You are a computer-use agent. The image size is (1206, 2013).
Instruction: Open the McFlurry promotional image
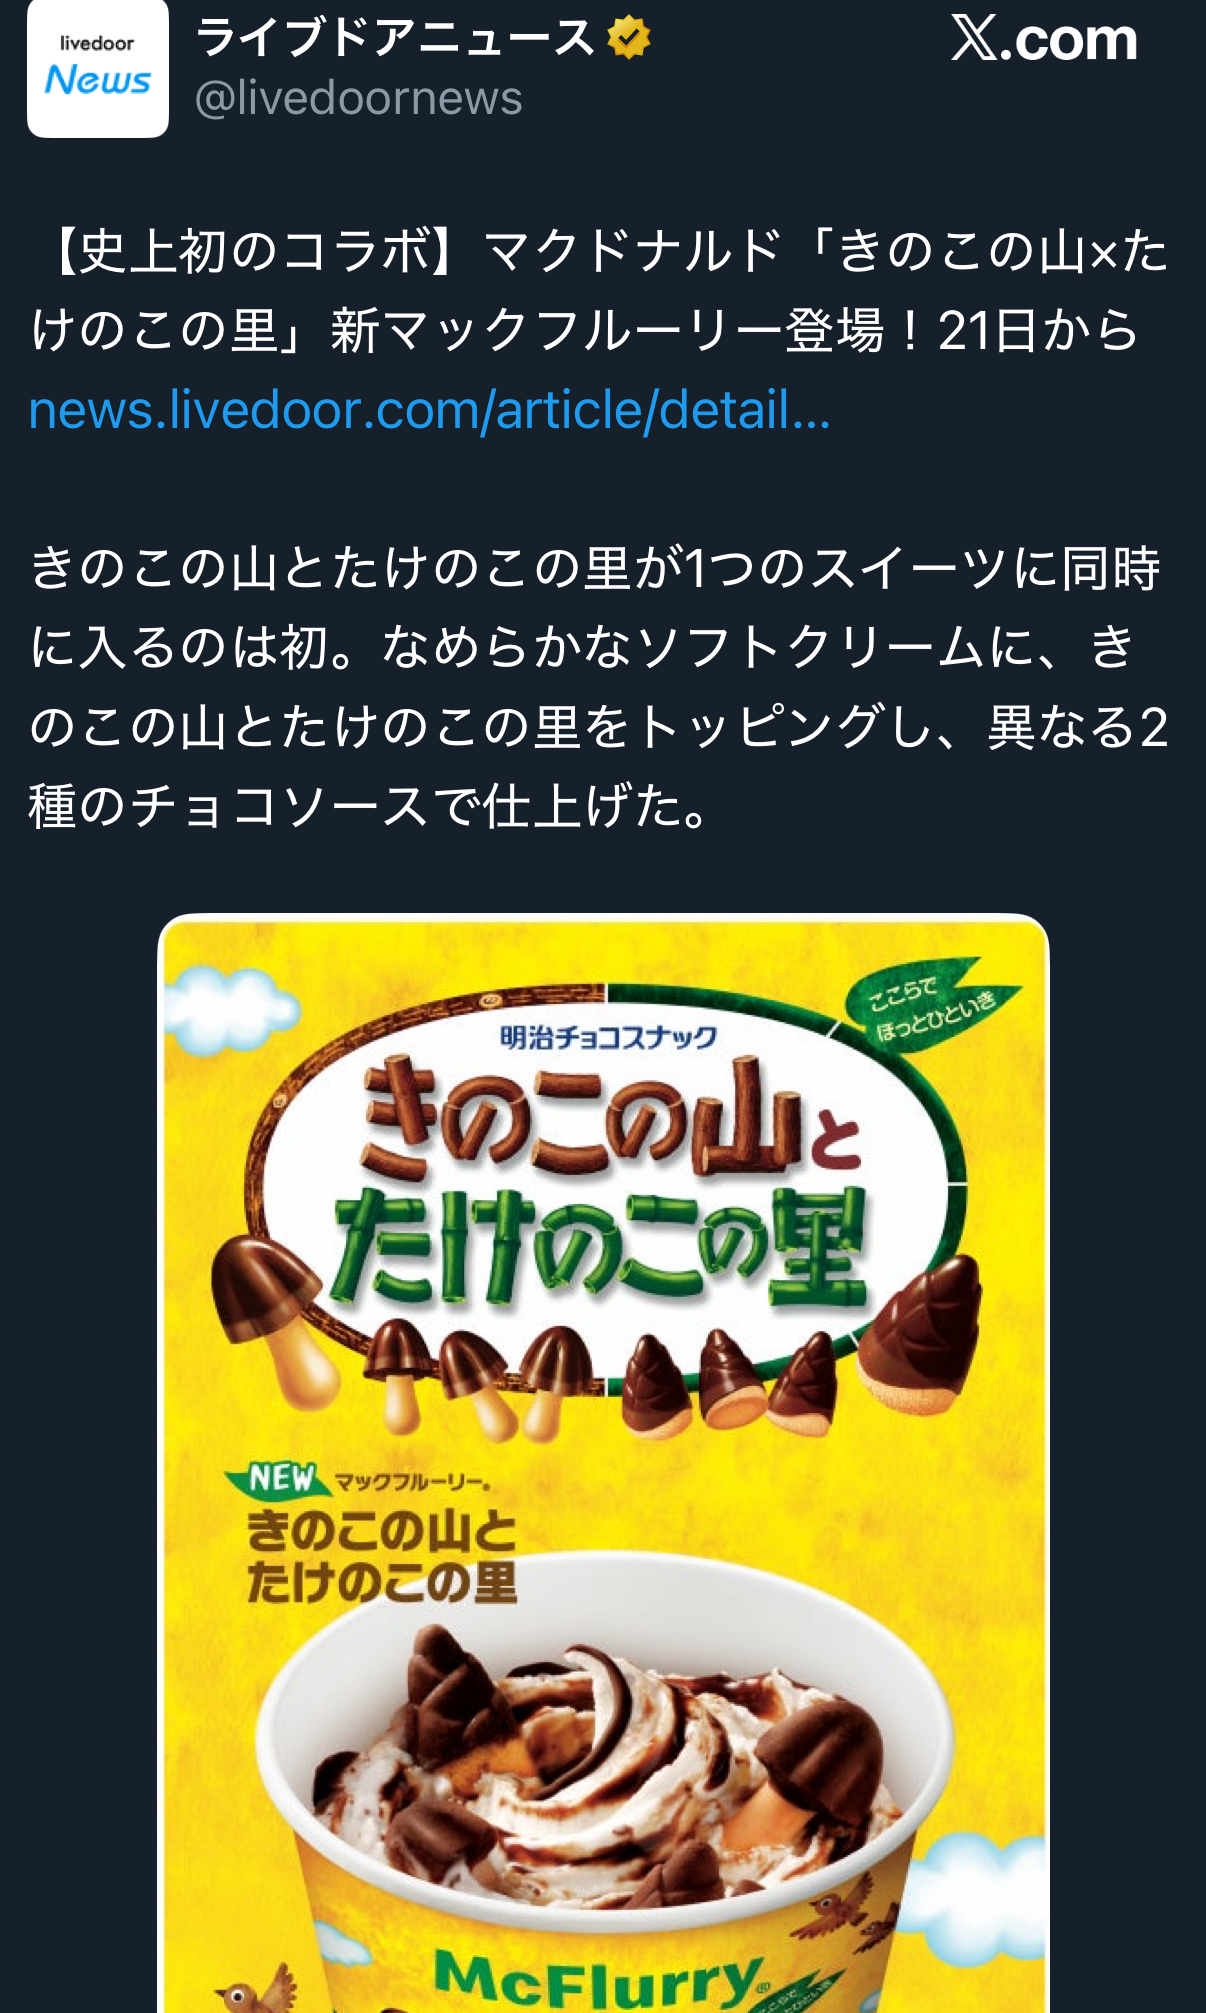[x=603, y=1463]
